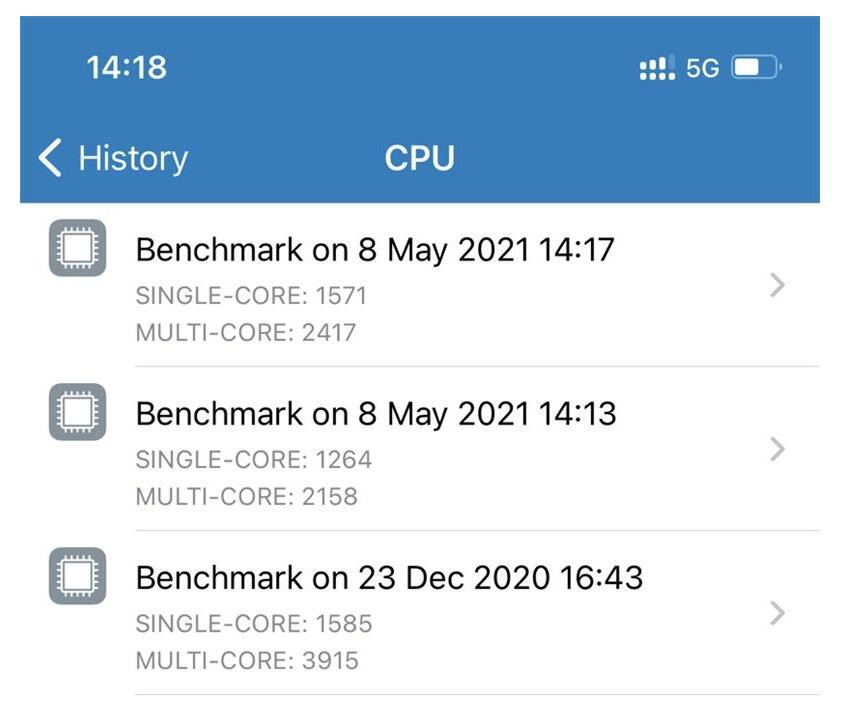Select the SINGLE-CORE: 1264 score line
This screenshot has width=841, height=722.
(x=254, y=460)
